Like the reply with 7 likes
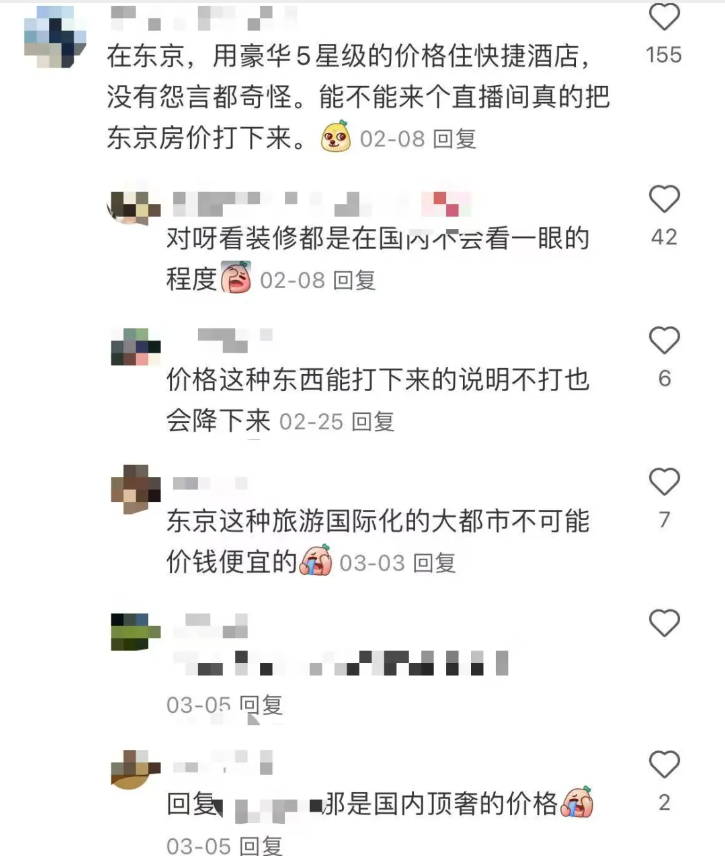 (665, 482)
